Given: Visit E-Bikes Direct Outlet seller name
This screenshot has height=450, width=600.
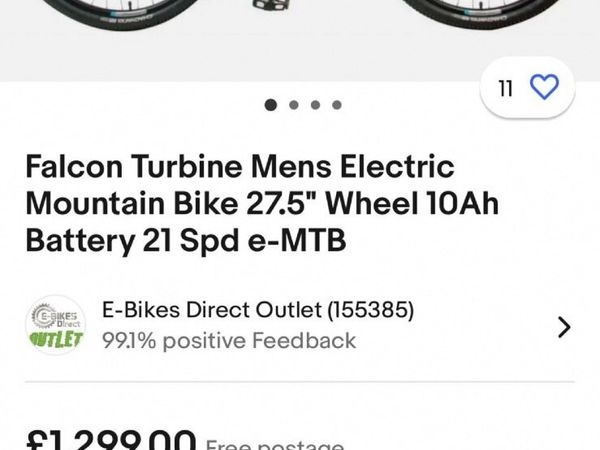Looking at the screenshot, I should [216, 311].
